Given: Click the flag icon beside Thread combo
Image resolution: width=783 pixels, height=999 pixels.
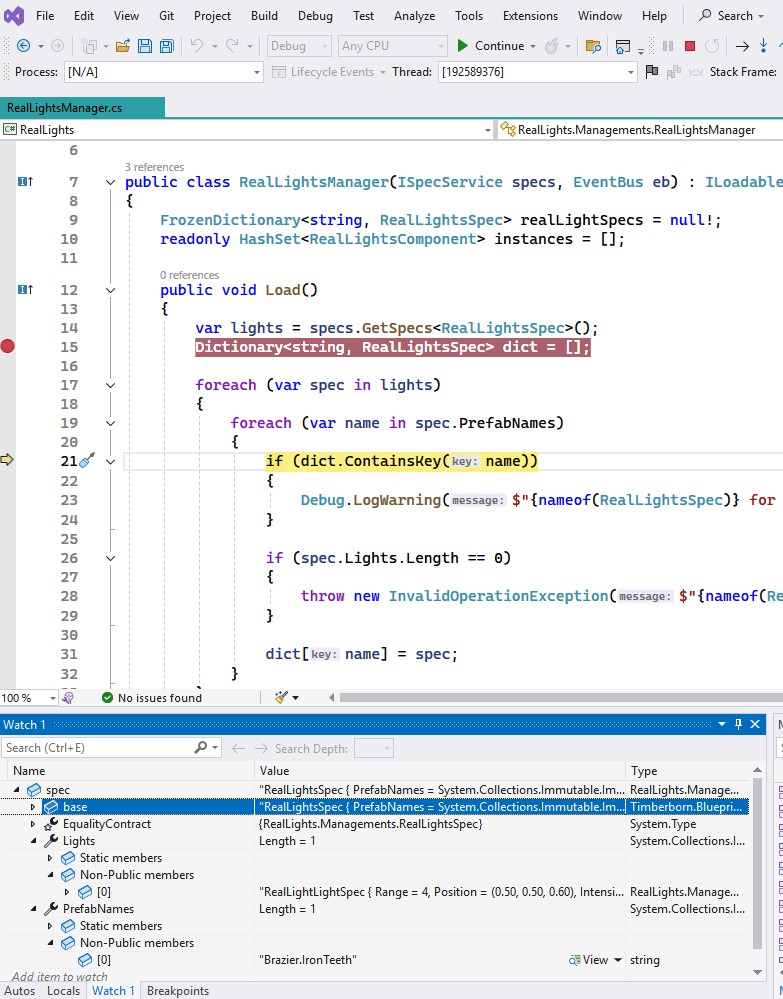Looking at the screenshot, I should [651, 72].
